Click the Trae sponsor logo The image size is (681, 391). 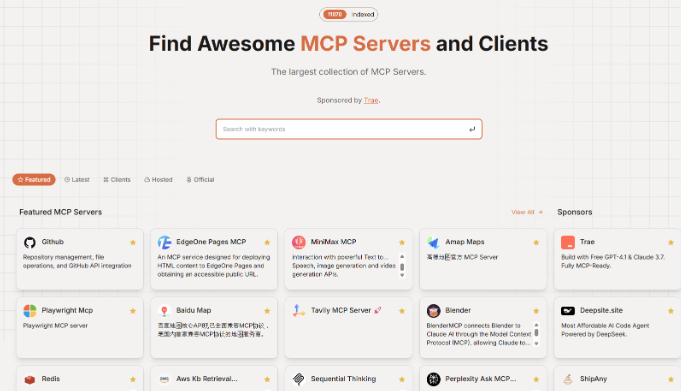click(568, 242)
